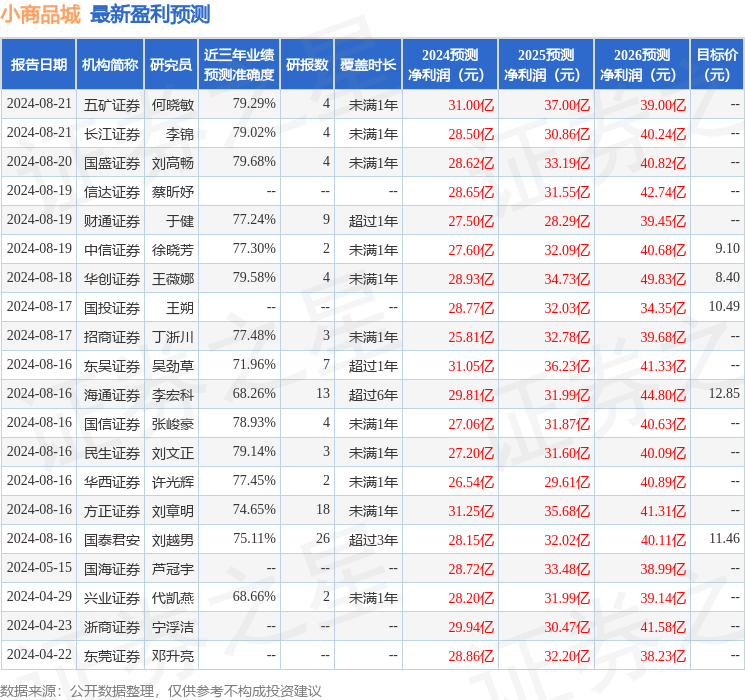
Task: Select 东莞证券 institution cell
Action: pyautogui.click(x=112, y=656)
